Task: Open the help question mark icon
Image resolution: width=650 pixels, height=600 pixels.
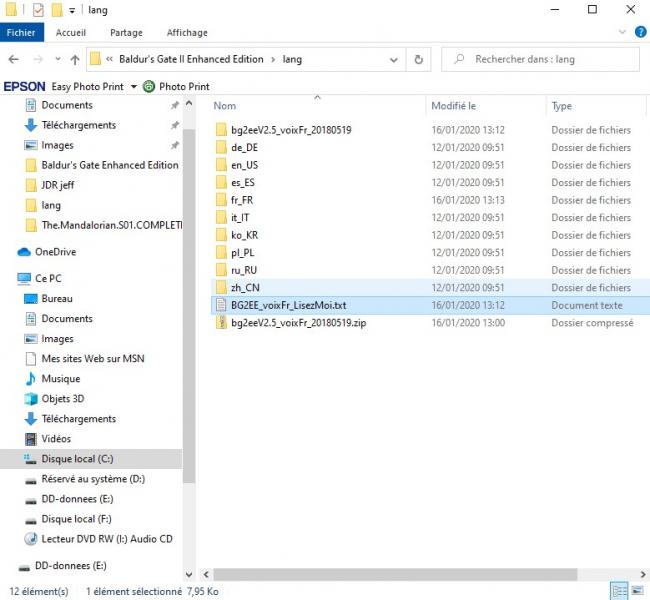Action: tap(640, 32)
